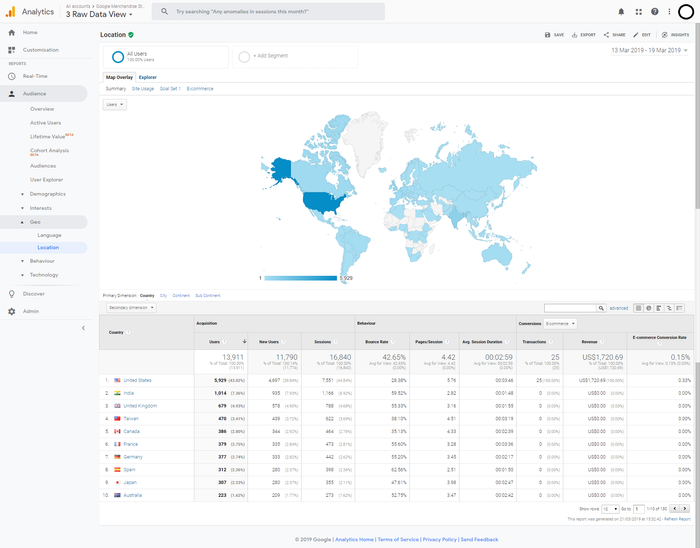The width and height of the screenshot is (700, 548).
Task: Open Admin via the gear icon
Action: coord(12,311)
